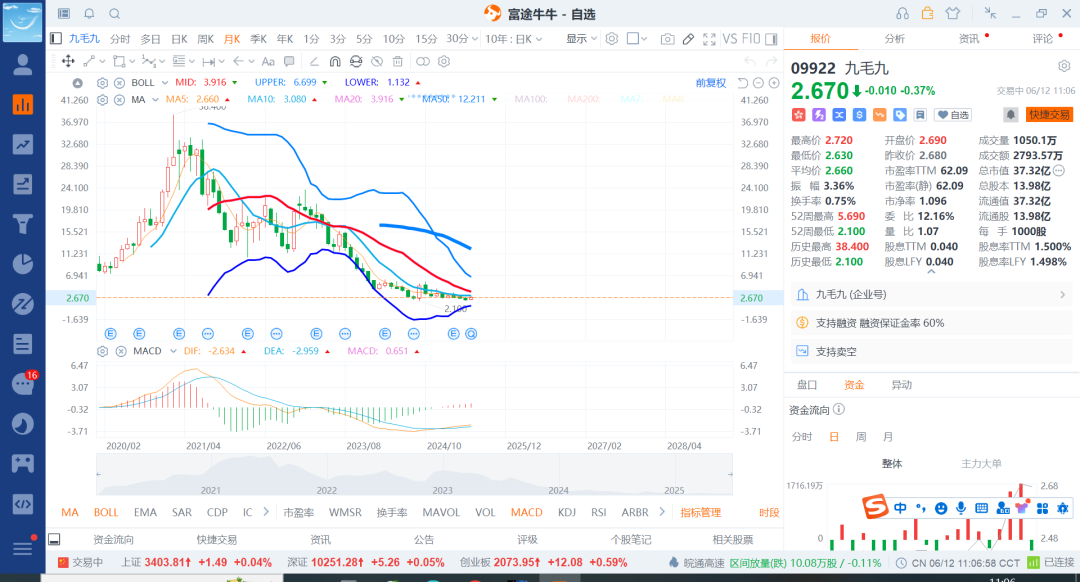Screen dimensions: 1080x582
Task: Open the 指标管理 link
Action: point(700,512)
